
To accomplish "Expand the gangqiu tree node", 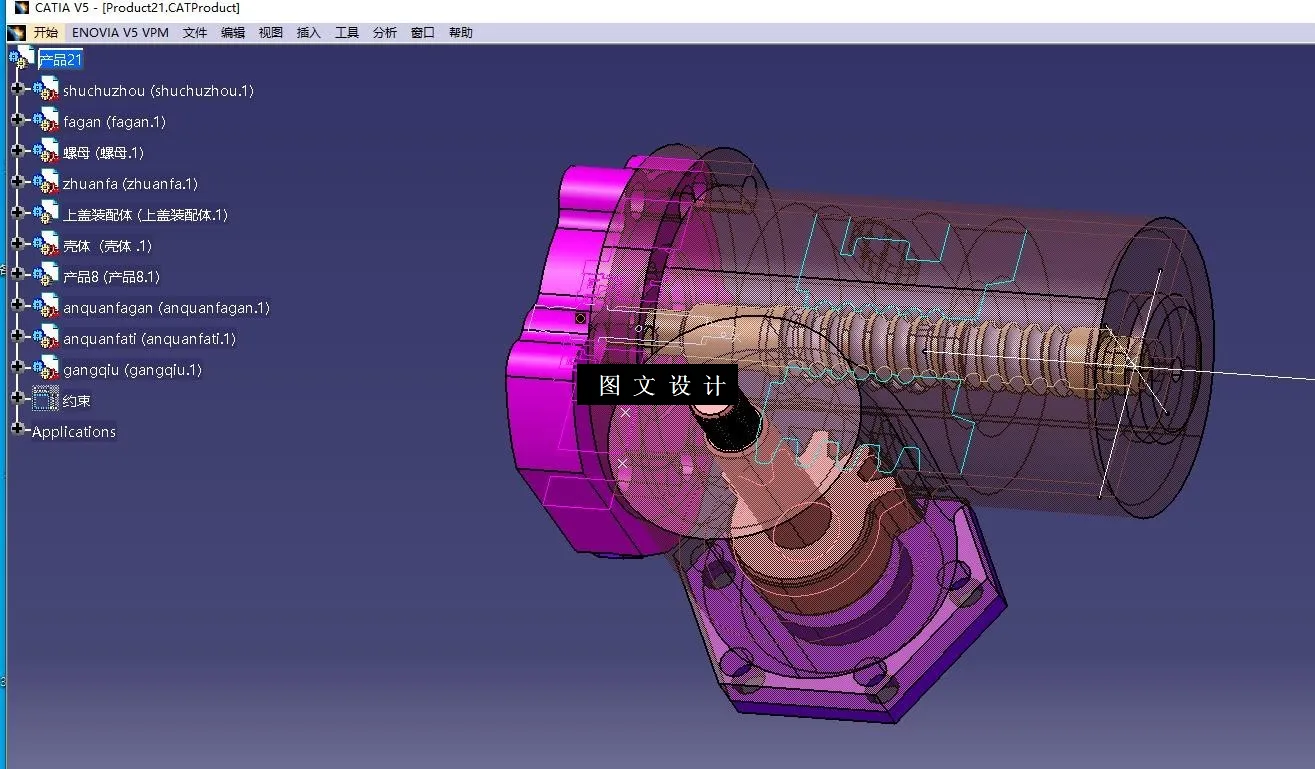I will (16, 369).
